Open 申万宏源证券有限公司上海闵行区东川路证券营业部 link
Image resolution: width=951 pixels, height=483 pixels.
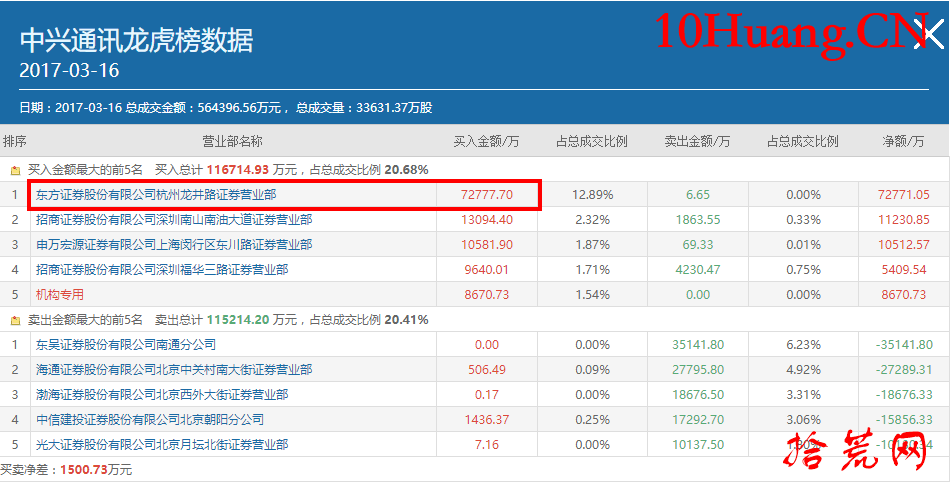174,245
